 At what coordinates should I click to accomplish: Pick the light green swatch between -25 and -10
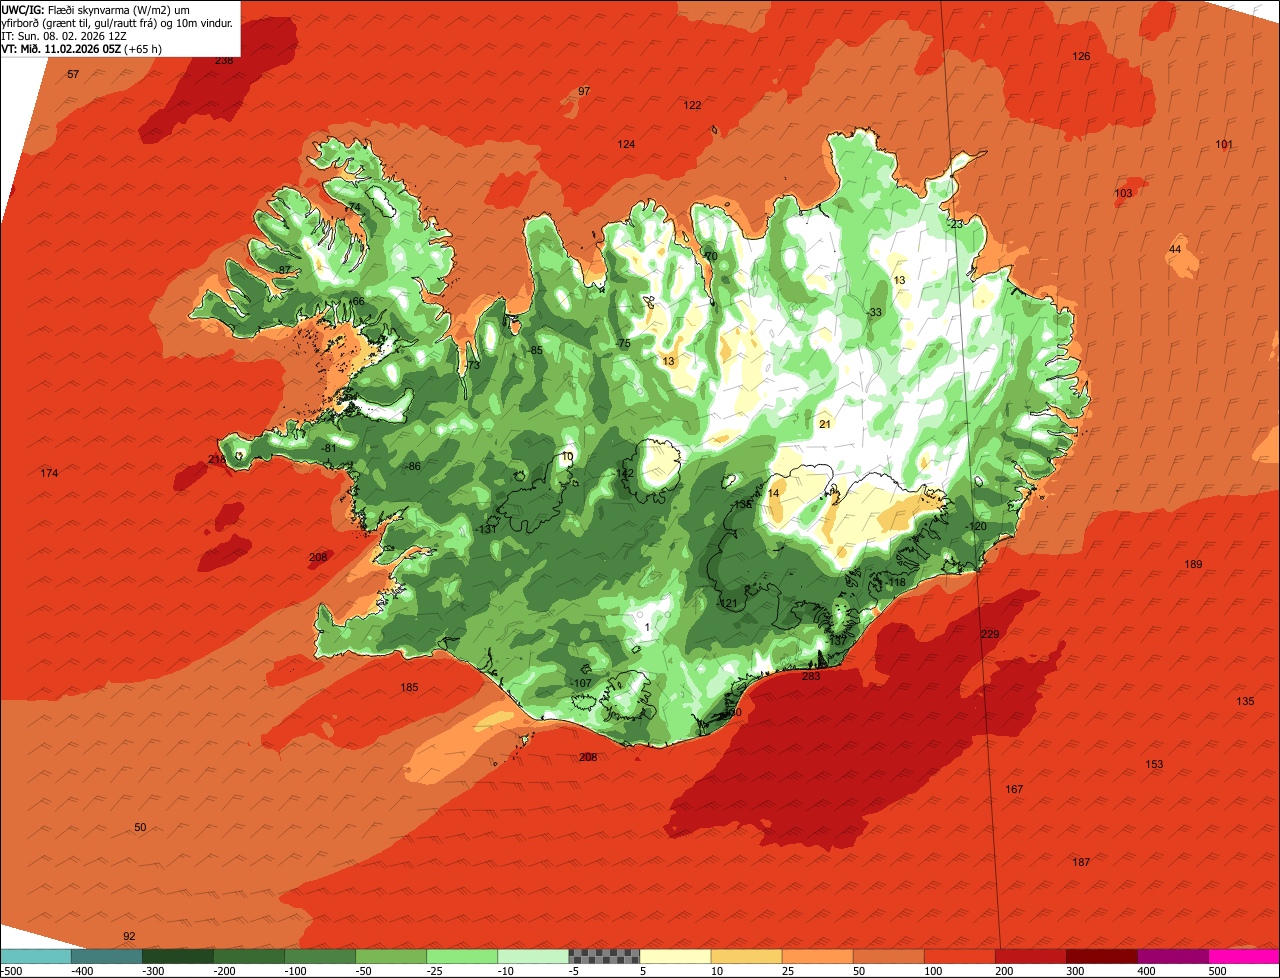coord(462,956)
